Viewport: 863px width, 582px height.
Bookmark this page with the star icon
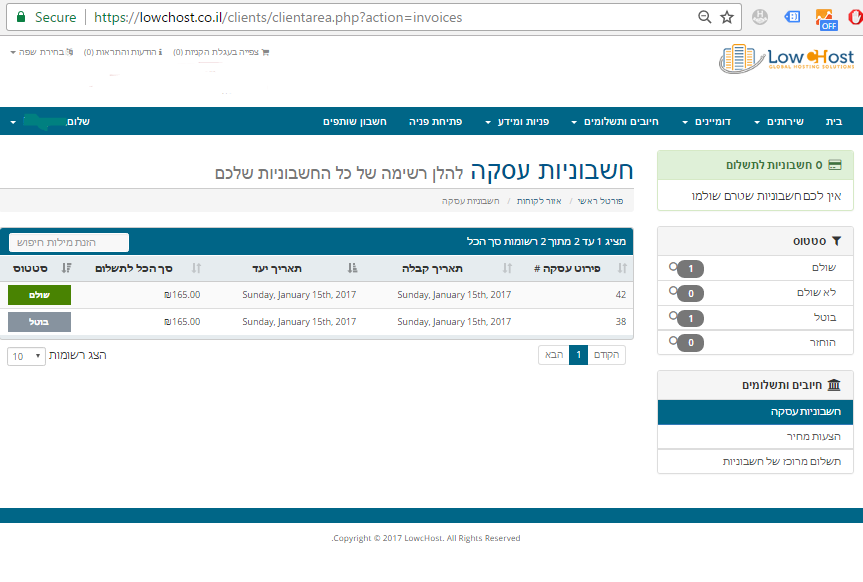point(727,17)
